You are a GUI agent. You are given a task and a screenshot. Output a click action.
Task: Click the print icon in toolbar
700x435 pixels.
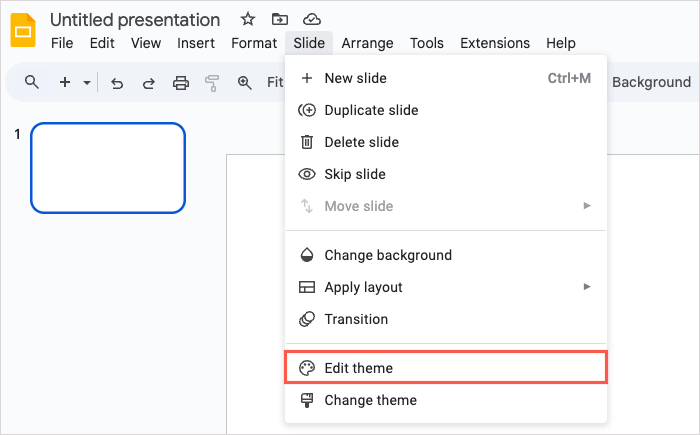(x=181, y=83)
